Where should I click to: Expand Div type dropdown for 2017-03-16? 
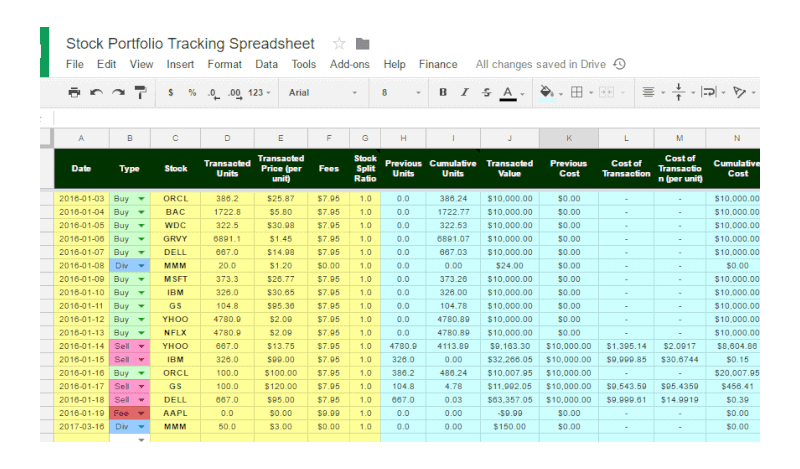141,427
